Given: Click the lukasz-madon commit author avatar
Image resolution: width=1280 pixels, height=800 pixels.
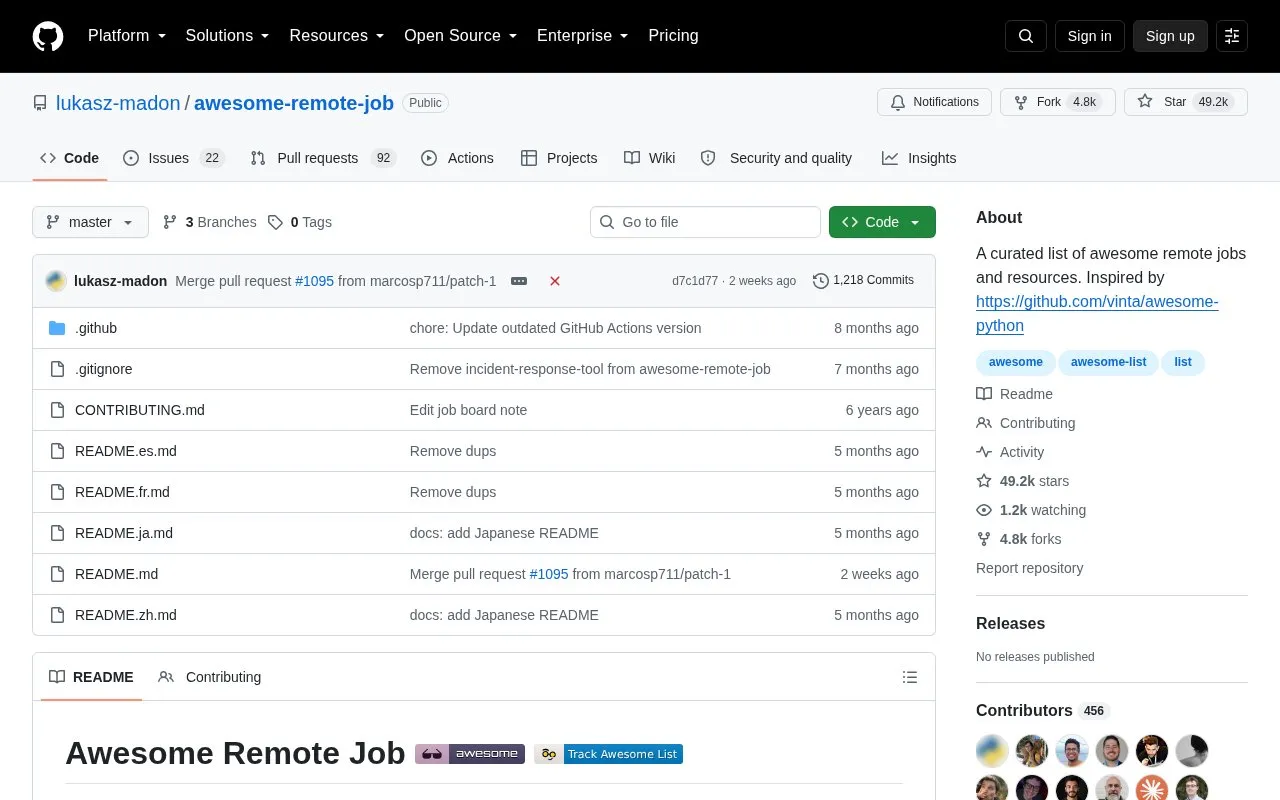Looking at the screenshot, I should click(x=56, y=281).
